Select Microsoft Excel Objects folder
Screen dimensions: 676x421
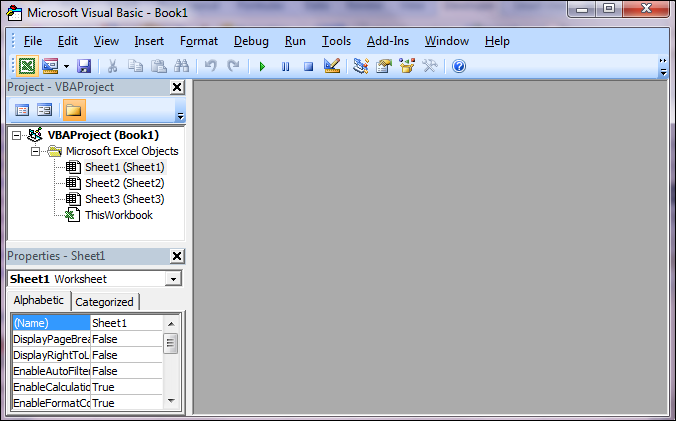pyautogui.click(x=122, y=151)
